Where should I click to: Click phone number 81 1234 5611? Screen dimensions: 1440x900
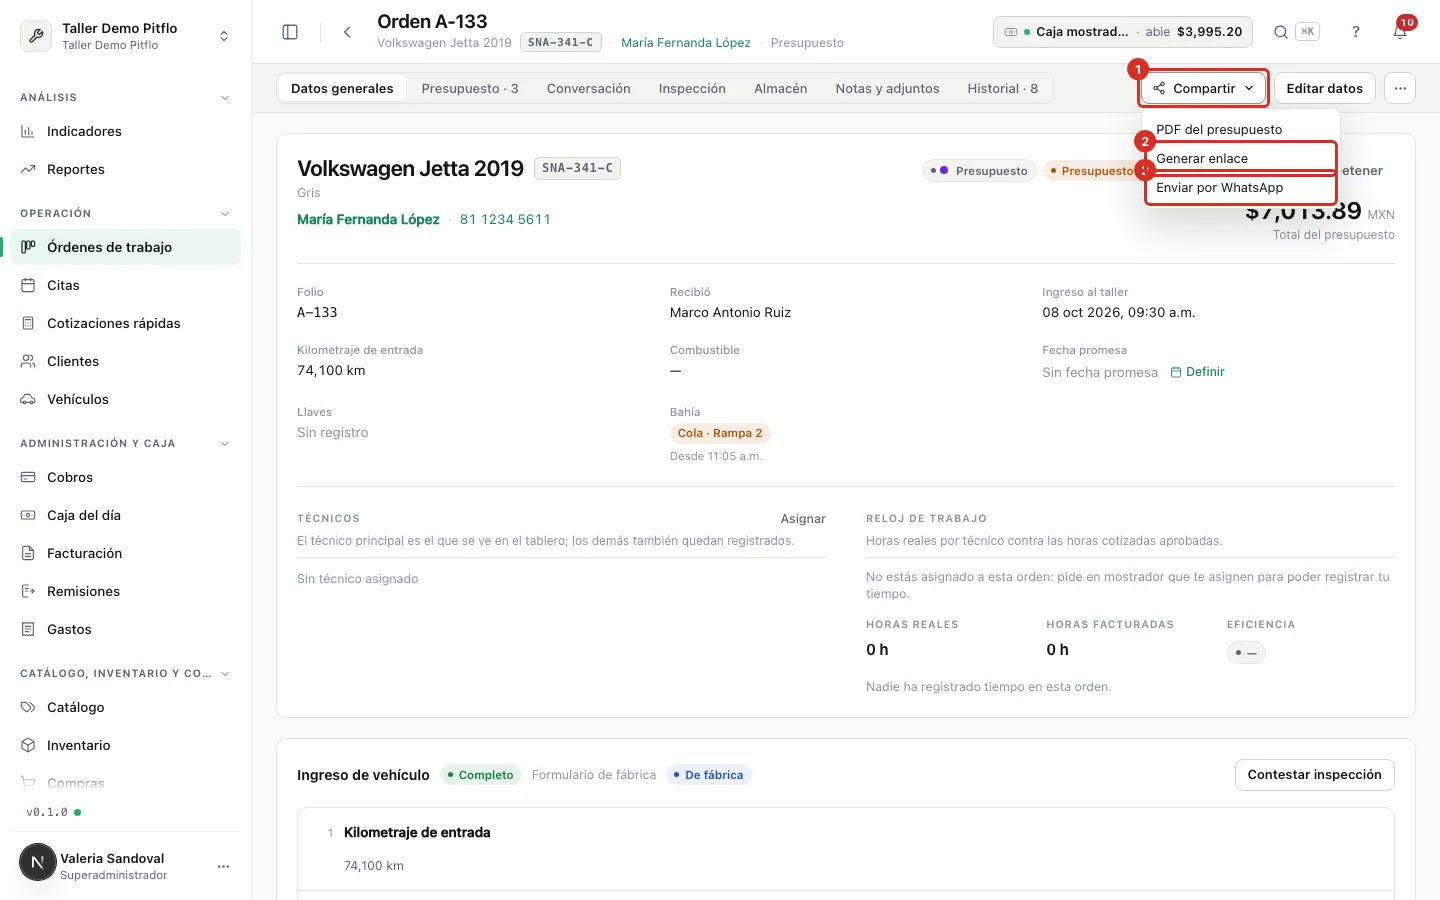tap(505, 219)
